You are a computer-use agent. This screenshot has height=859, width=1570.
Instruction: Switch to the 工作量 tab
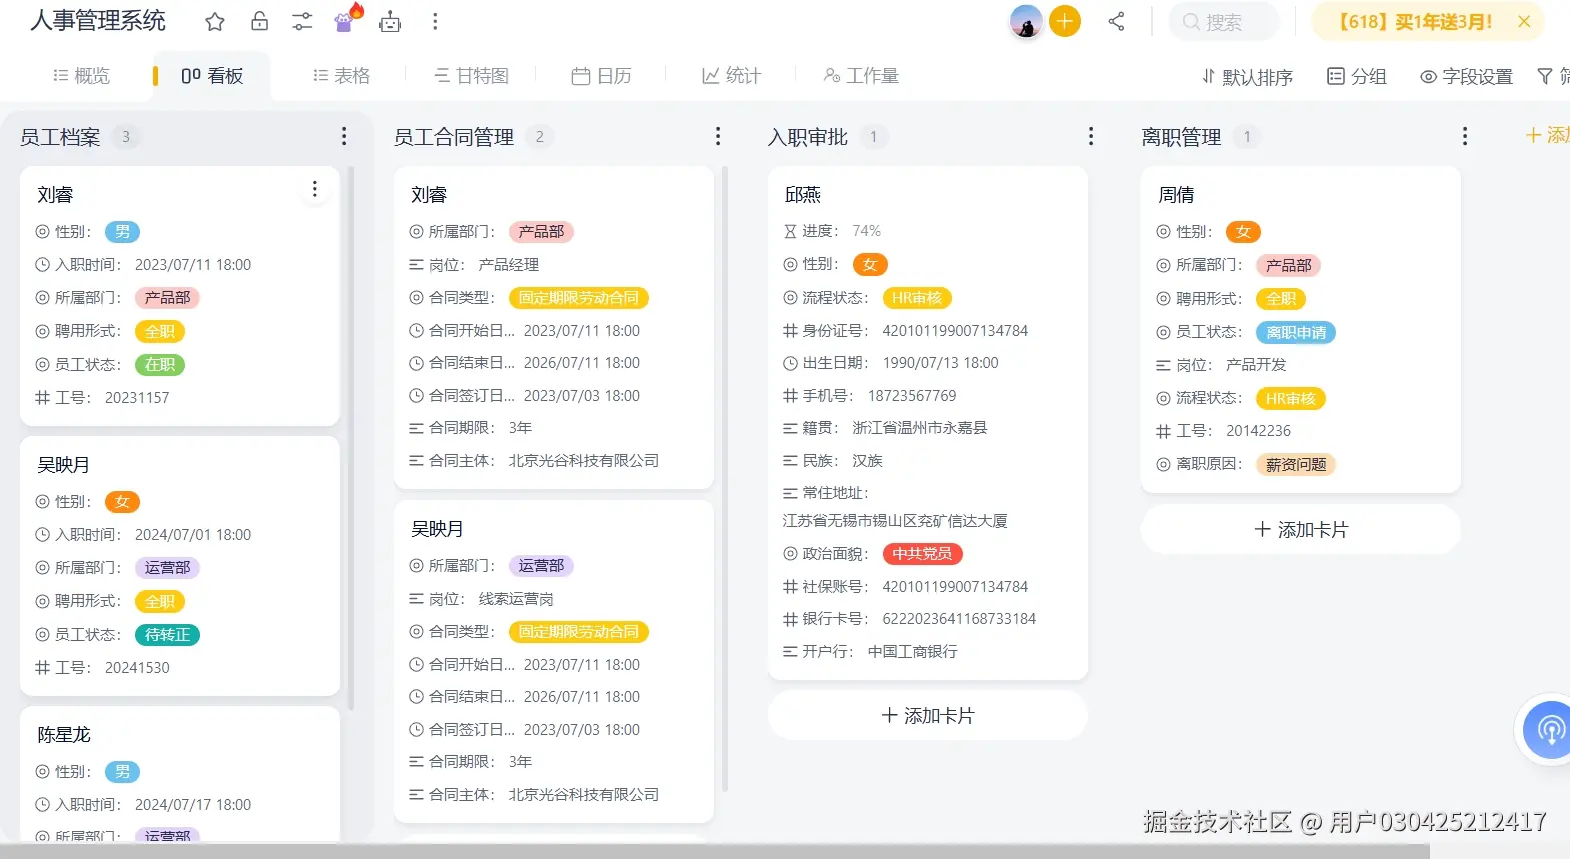(861, 76)
